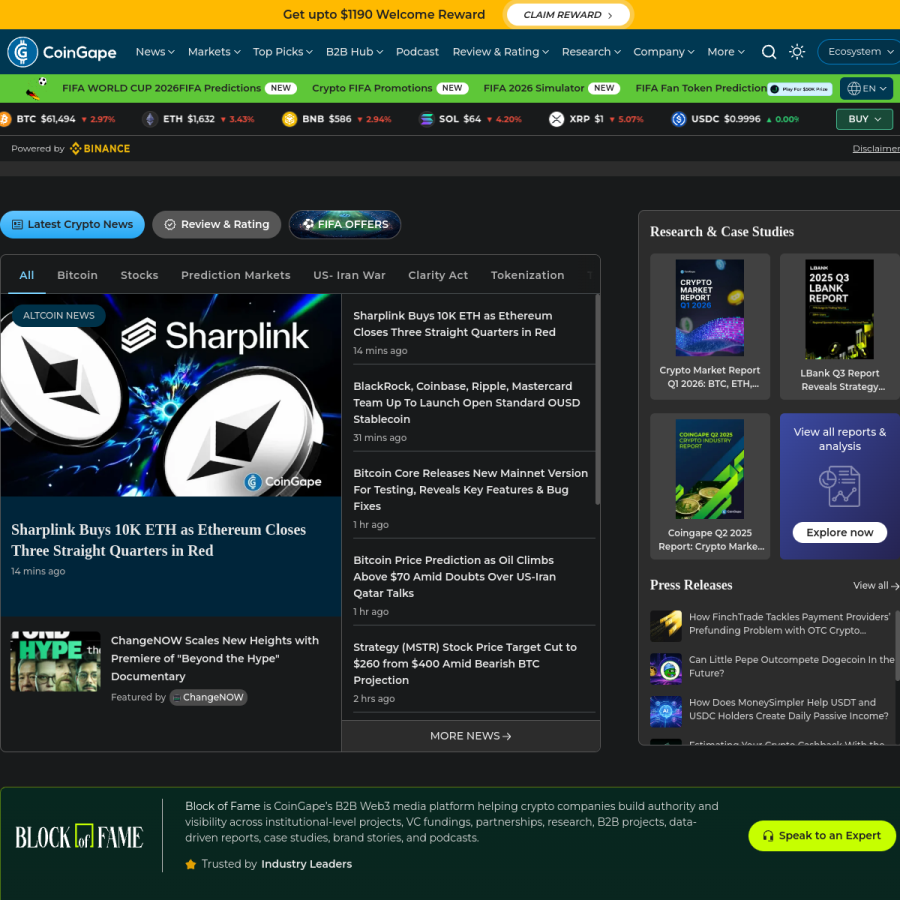This screenshot has height=900, width=900.
Task: Click the FIFA OFFERS button
Action: coord(345,224)
